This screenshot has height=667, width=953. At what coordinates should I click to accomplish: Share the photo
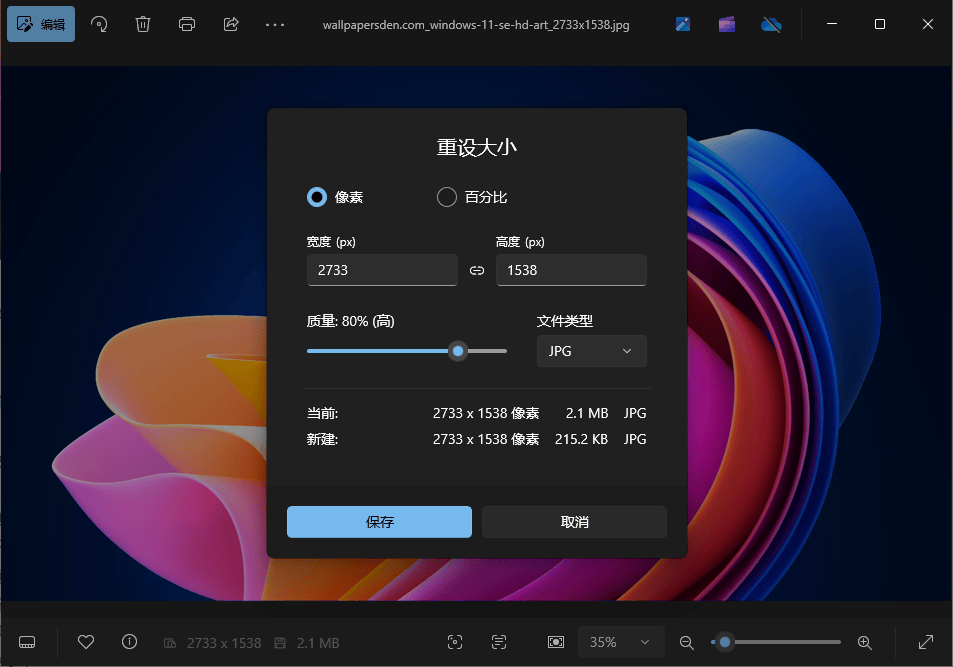pos(230,23)
